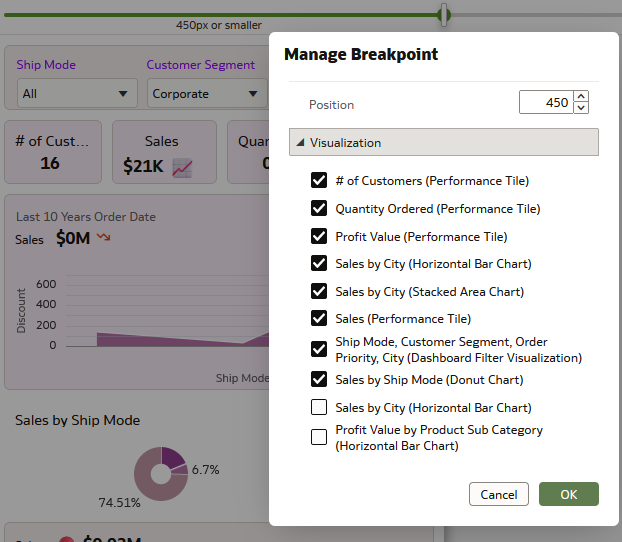Select the # of Cust... performance tile
Image resolution: width=622 pixels, height=542 pixels.
click(x=53, y=152)
